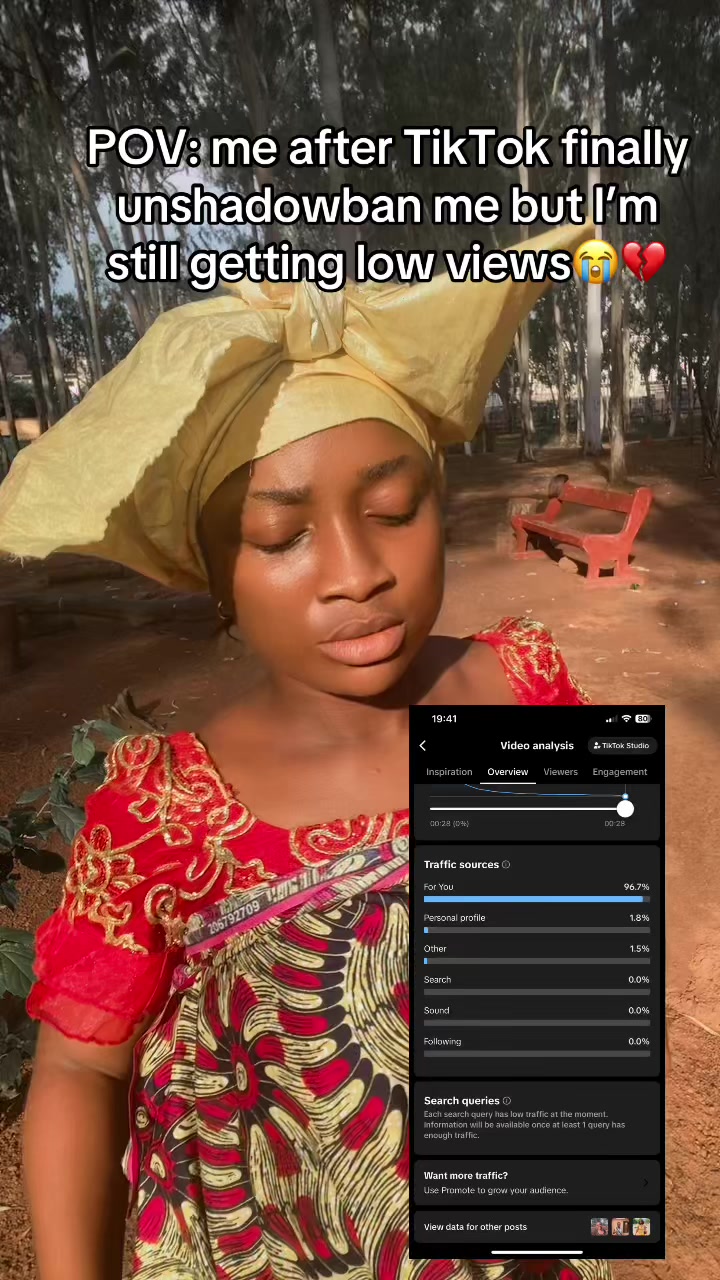Tap info icon beside Search queries
Screen dimensions: 720x1280
point(507,1101)
